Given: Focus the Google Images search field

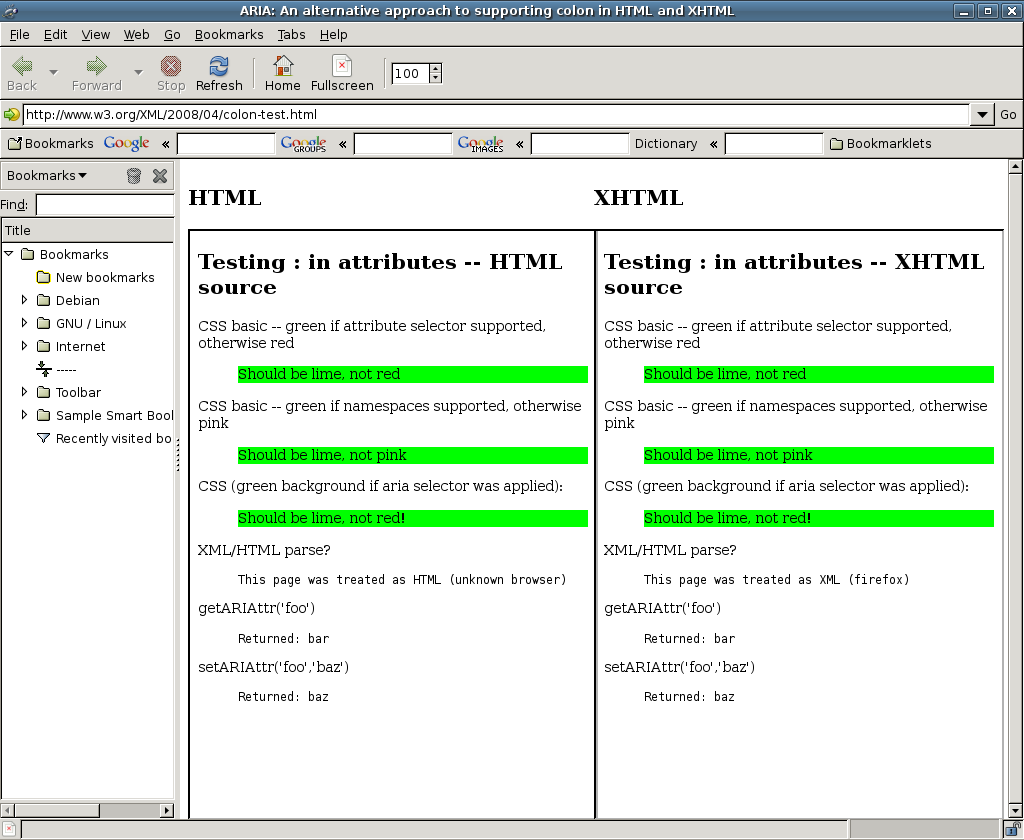Looking at the screenshot, I should click(x=580, y=144).
